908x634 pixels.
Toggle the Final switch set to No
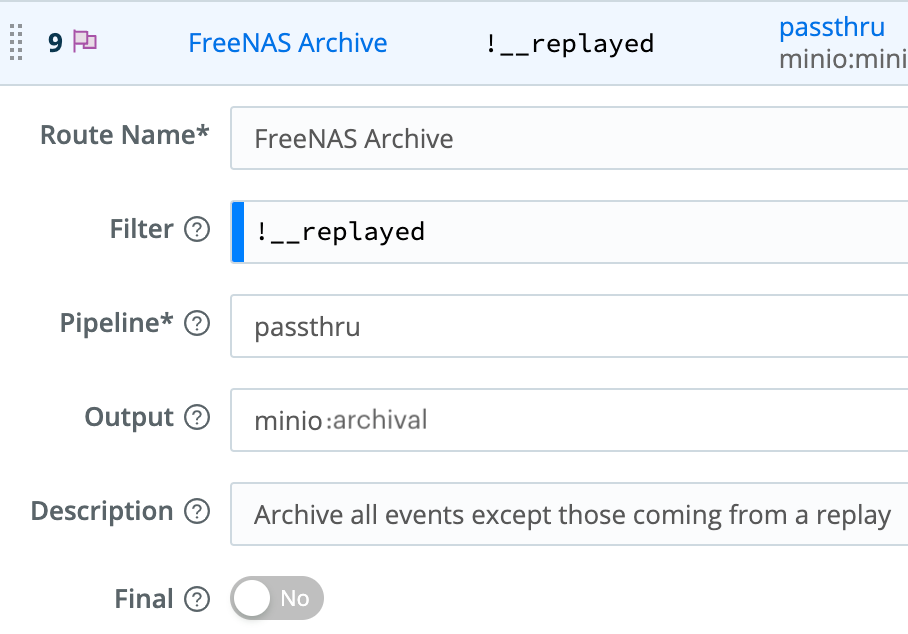coord(277,599)
